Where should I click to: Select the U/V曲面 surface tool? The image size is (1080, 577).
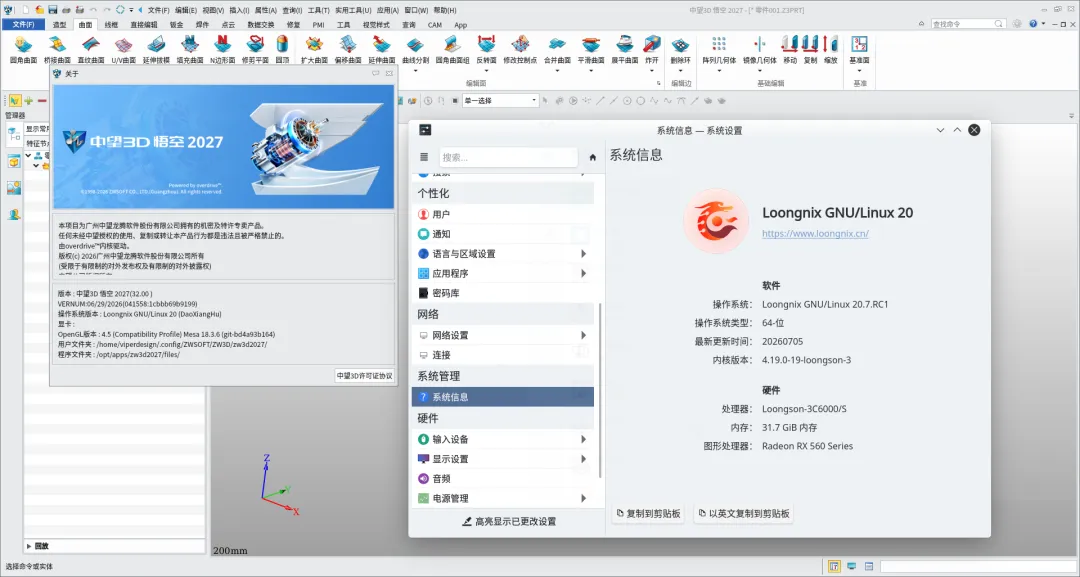point(123,50)
